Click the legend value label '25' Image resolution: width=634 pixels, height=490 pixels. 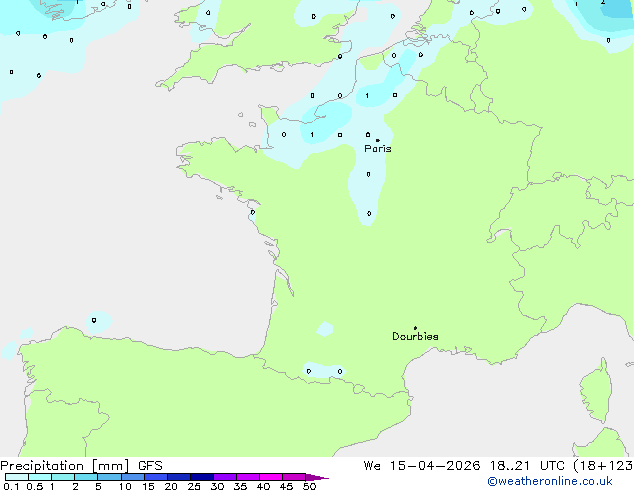194,486
